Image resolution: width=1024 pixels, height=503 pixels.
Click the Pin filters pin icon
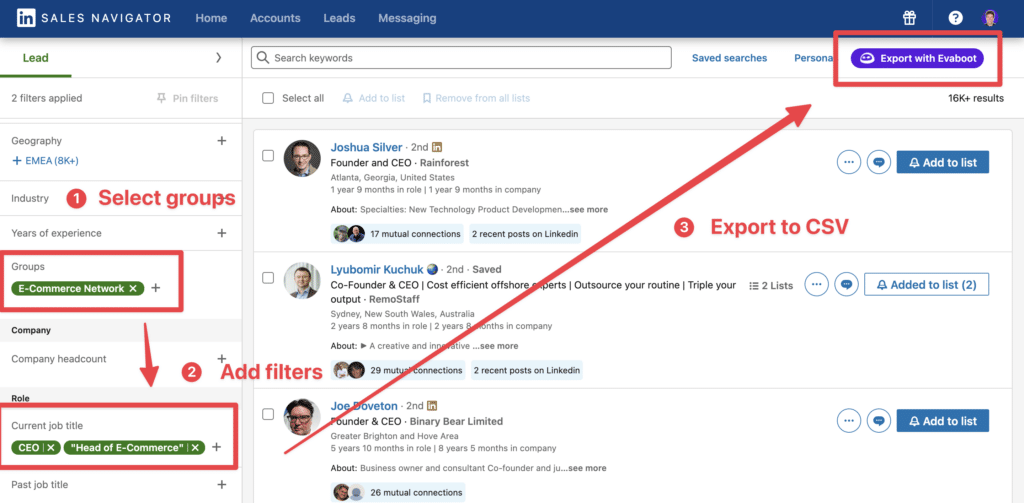(161, 98)
